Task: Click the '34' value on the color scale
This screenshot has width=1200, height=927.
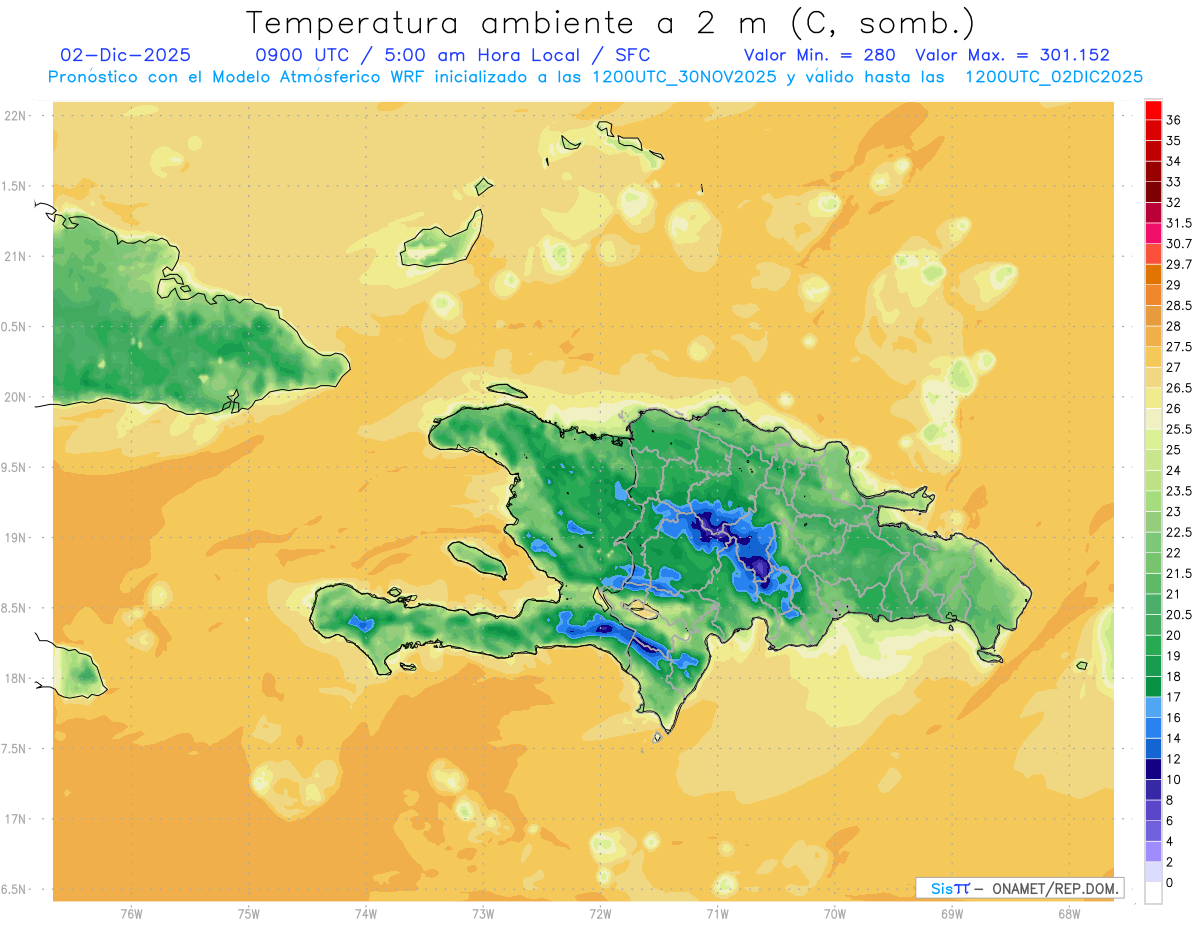Action: (1174, 162)
